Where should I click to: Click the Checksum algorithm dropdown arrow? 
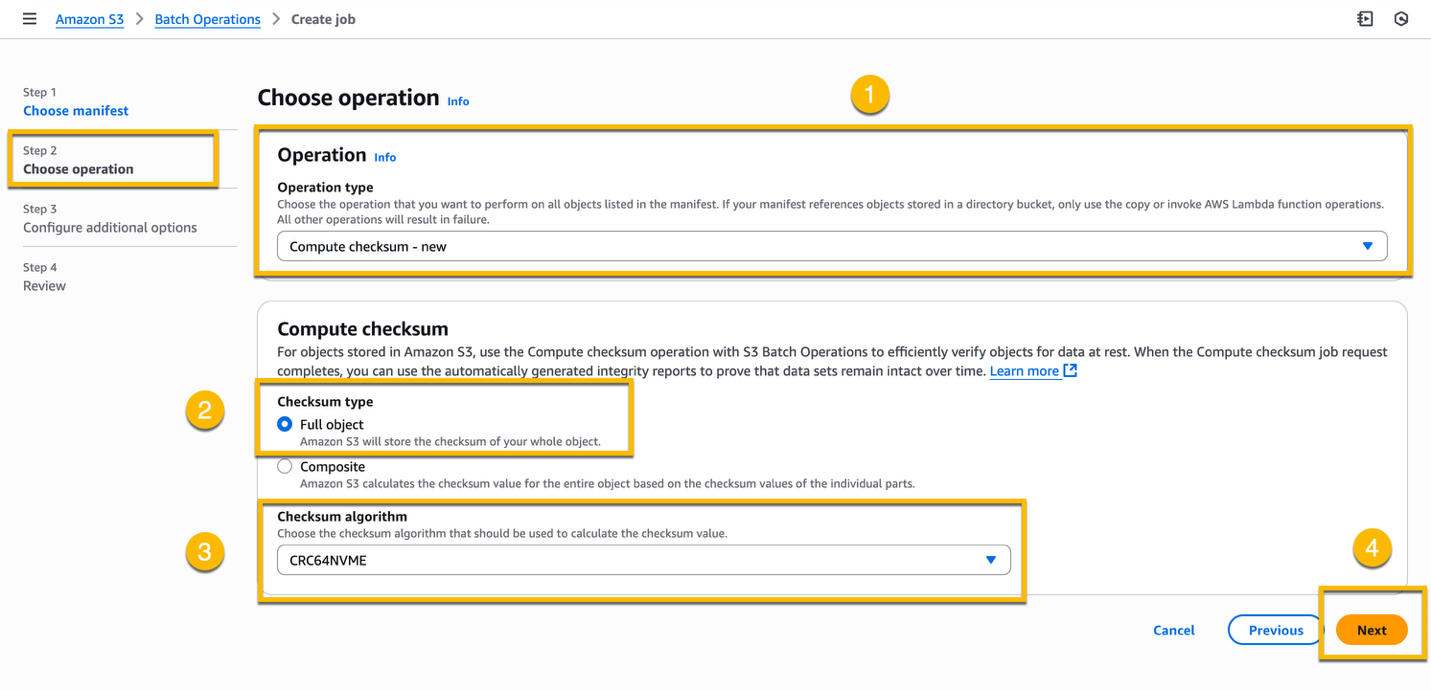tap(991, 560)
